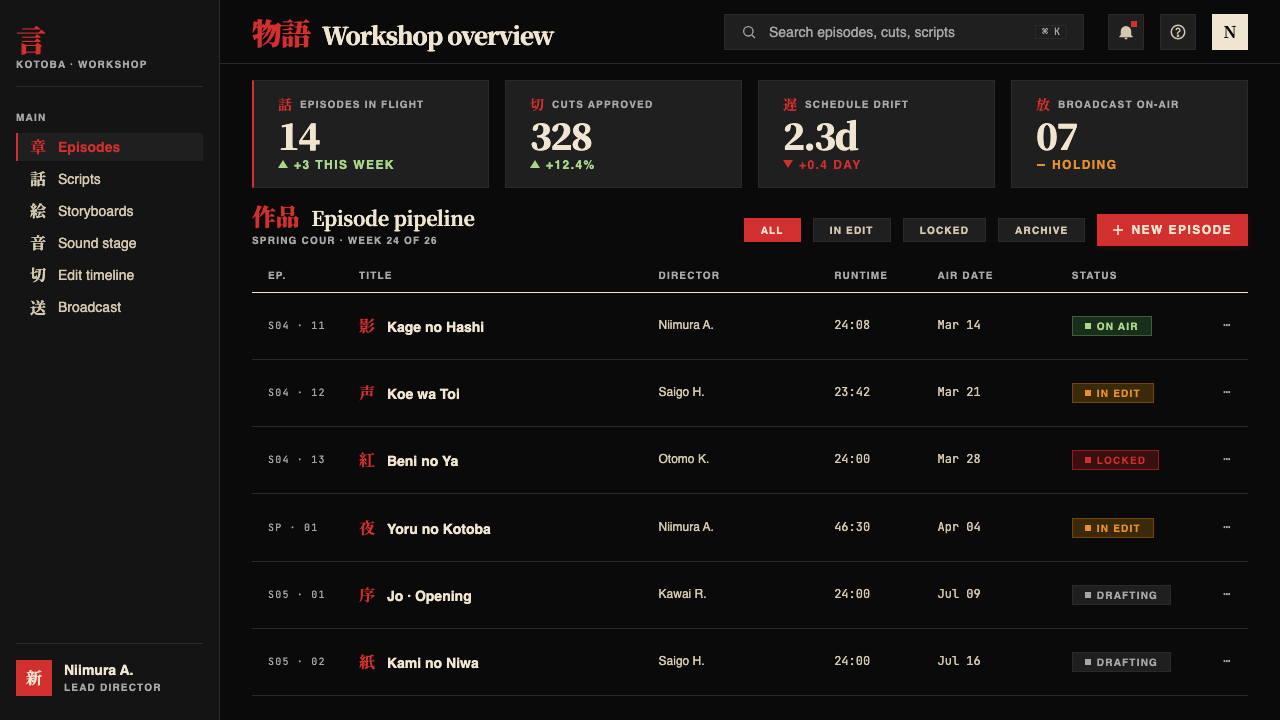
Task: Click the STATUS column header
Action: coord(1094,275)
